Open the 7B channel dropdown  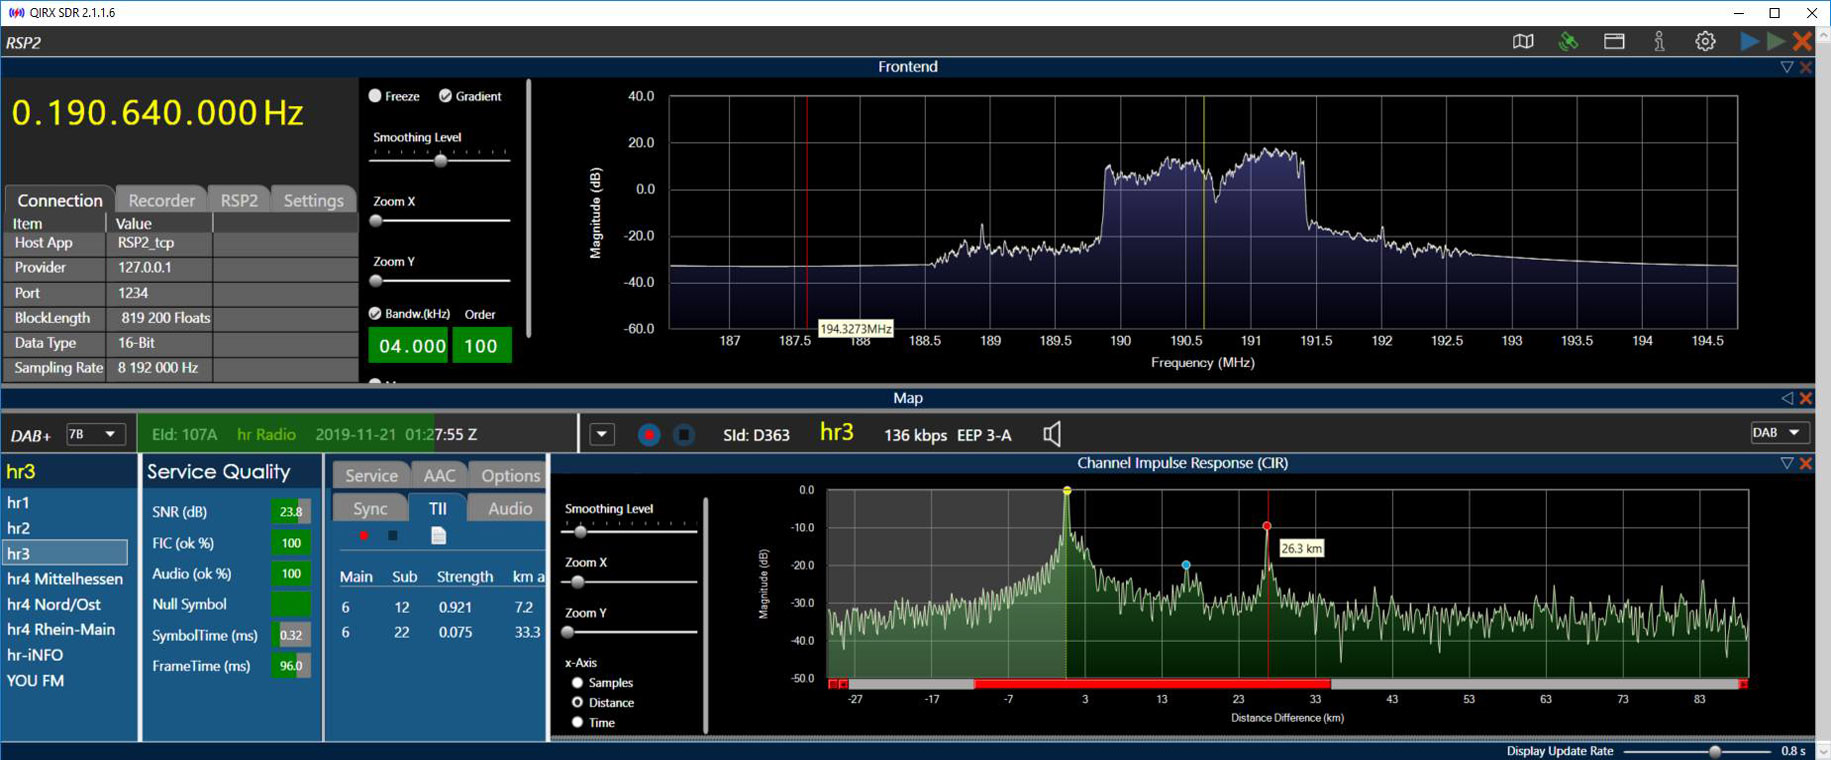coord(95,434)
